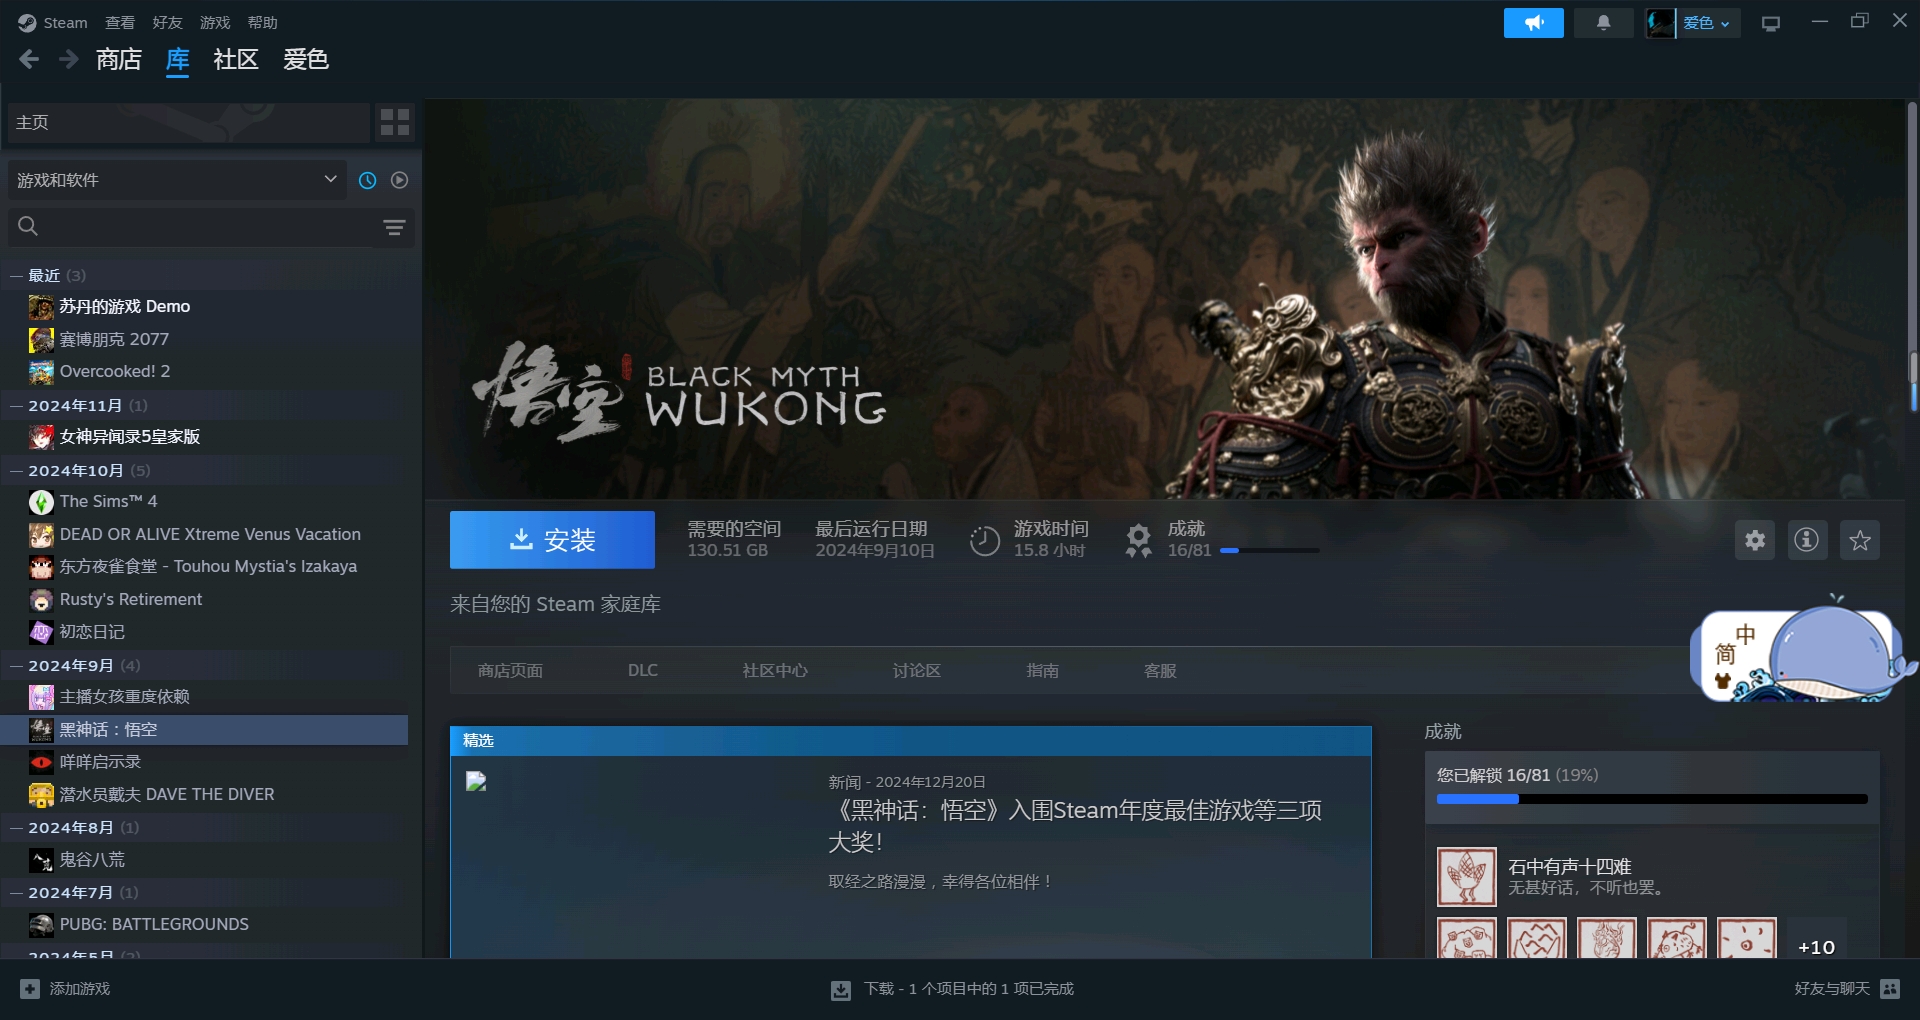Open the 帮助 menu

(263, 22)
